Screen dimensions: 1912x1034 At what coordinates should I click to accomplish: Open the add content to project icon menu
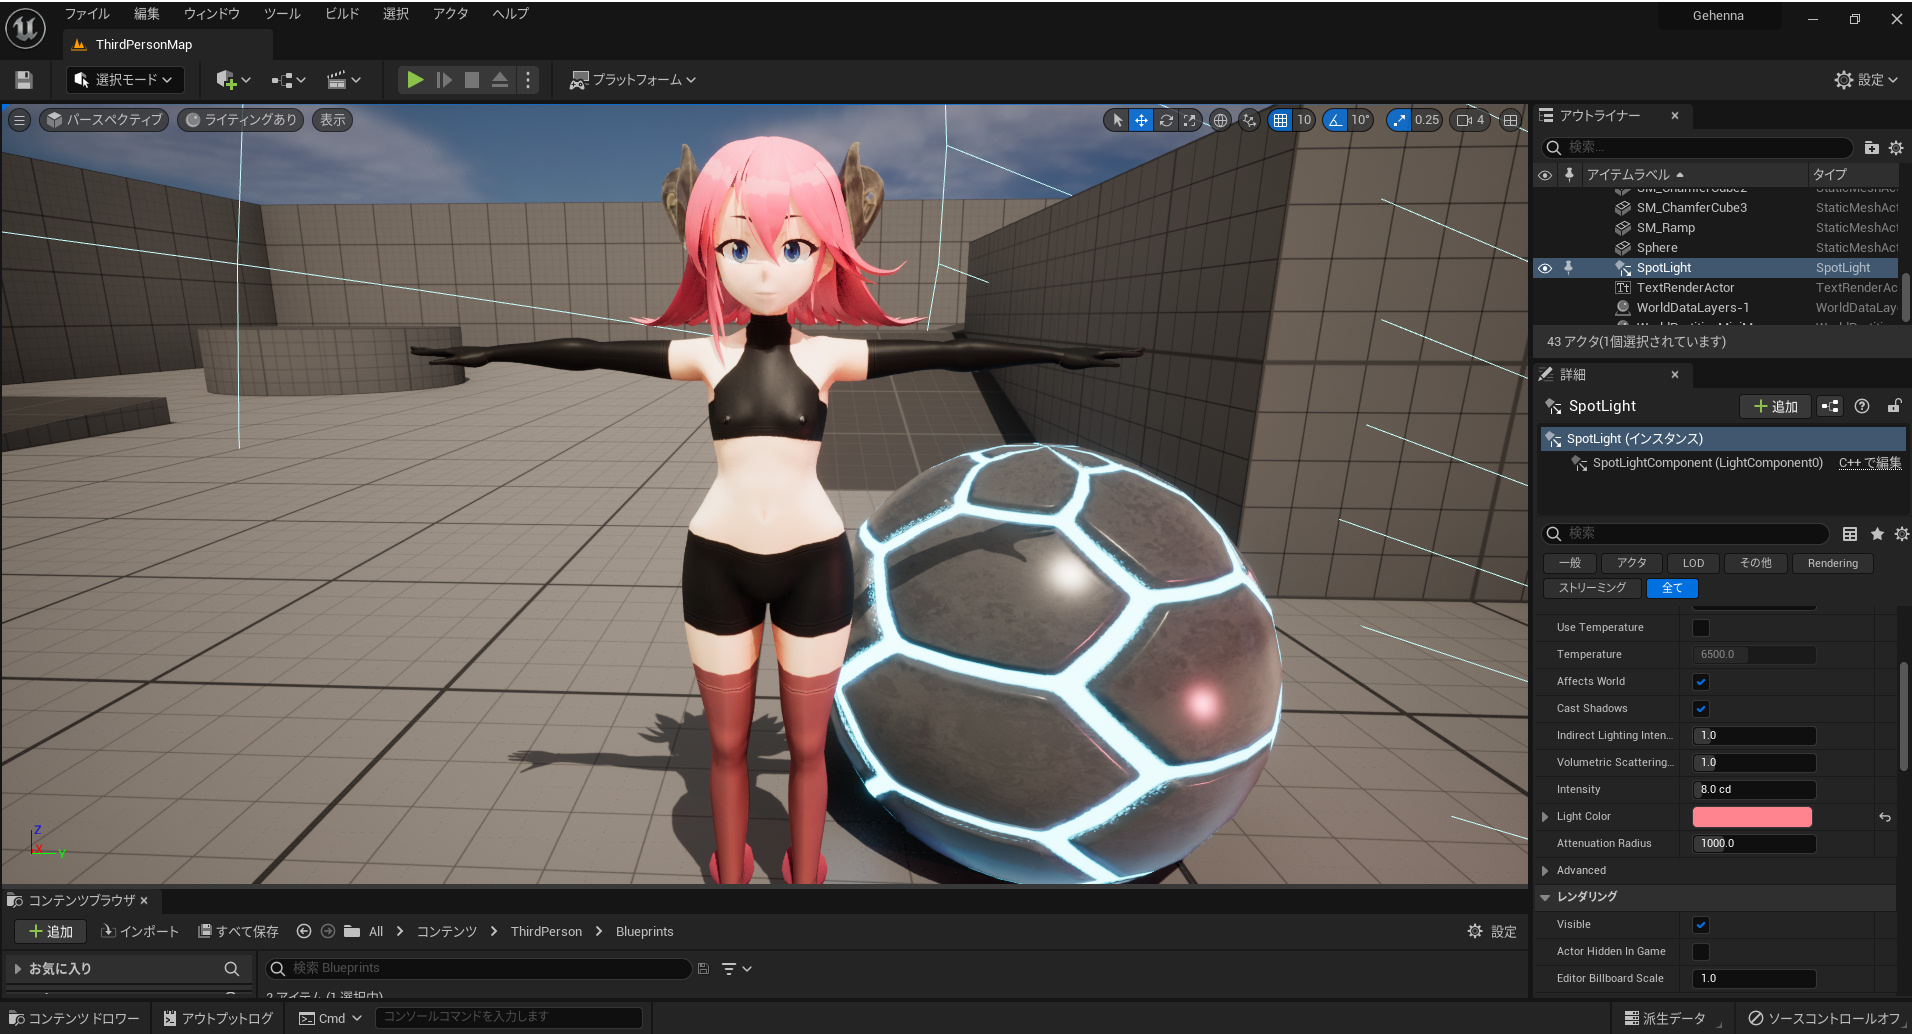coord(233,80)
